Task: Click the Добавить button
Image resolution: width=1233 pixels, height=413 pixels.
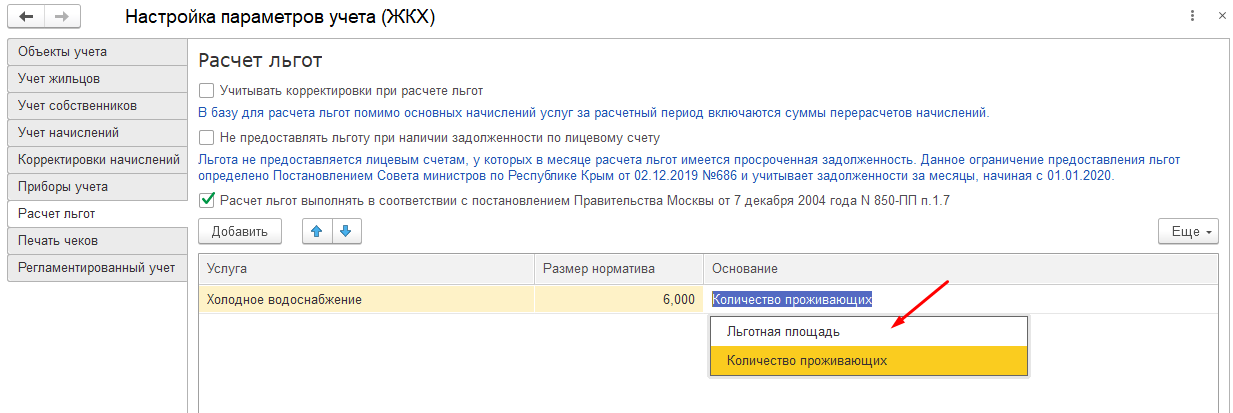Action: [240, 231]
